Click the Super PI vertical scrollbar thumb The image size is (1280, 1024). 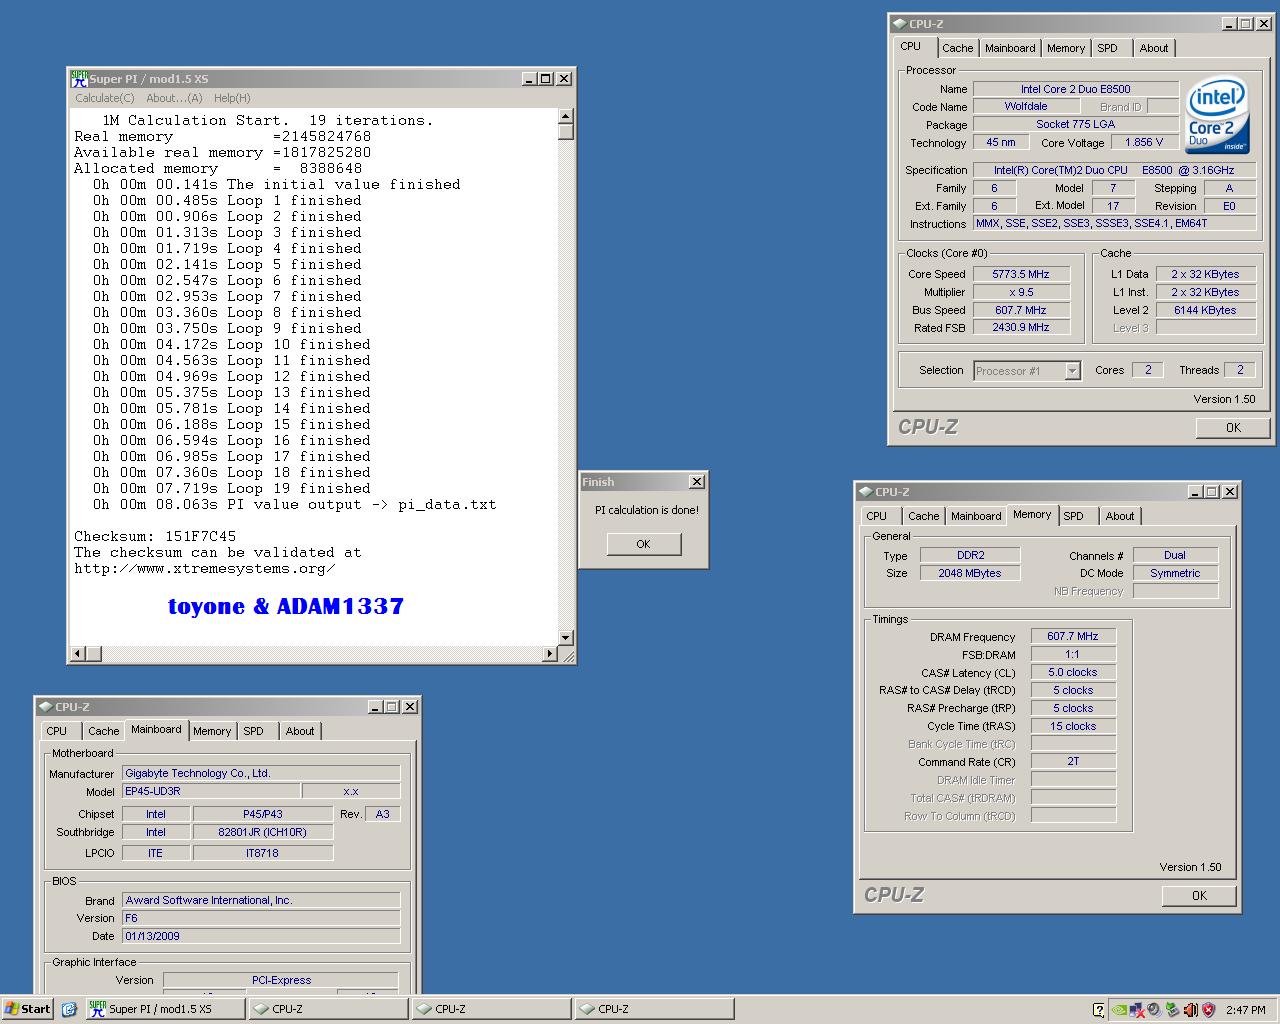pos(566,132)
